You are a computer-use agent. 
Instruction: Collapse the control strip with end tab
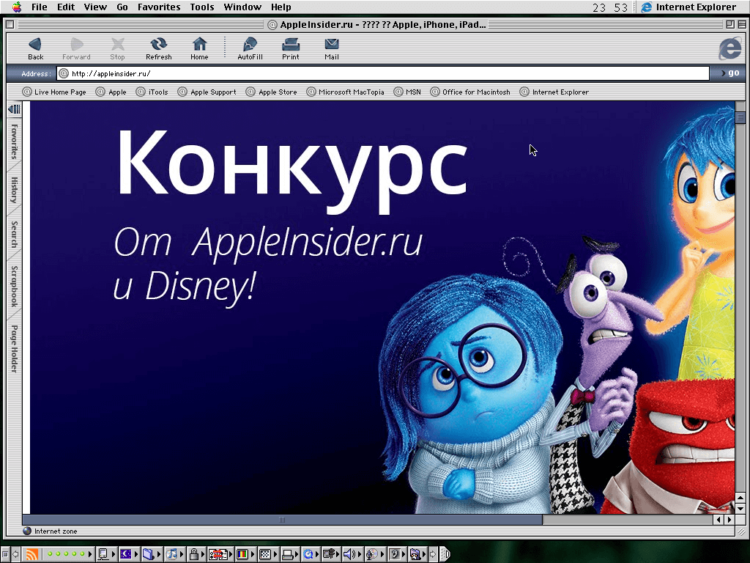point(445,554)
